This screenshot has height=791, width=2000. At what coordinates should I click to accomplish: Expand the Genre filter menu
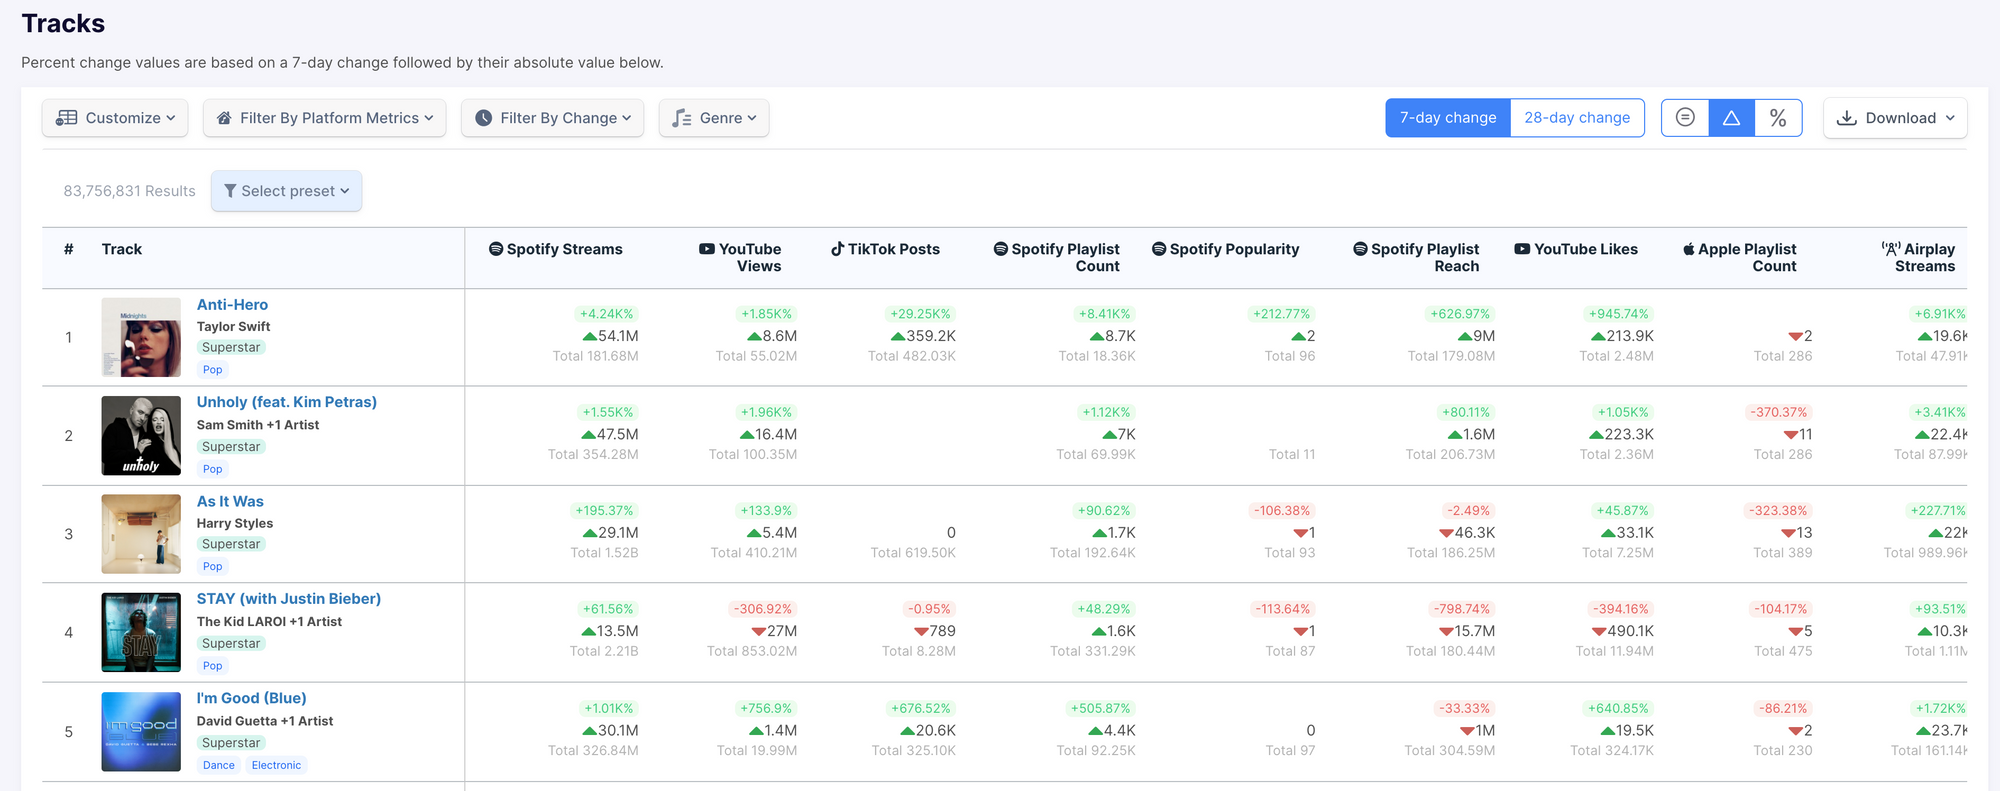(713, 118)
